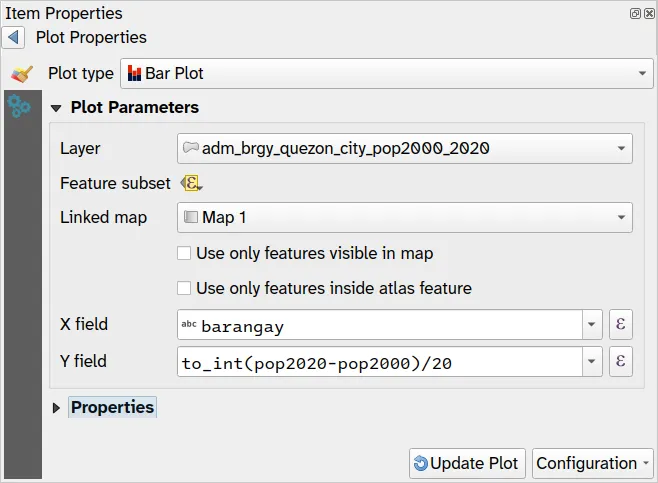Screen dimensions: 658x483
Task: Click the X field barangay input
Action: (x=380, y=324)
